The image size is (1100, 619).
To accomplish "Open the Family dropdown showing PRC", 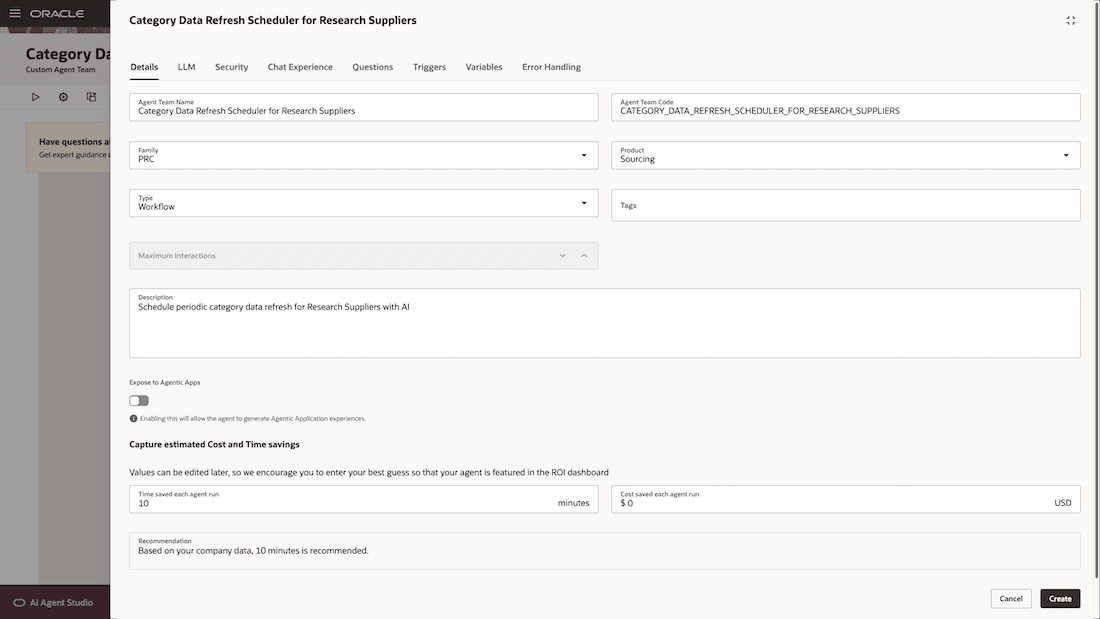I will pos(584,155).
